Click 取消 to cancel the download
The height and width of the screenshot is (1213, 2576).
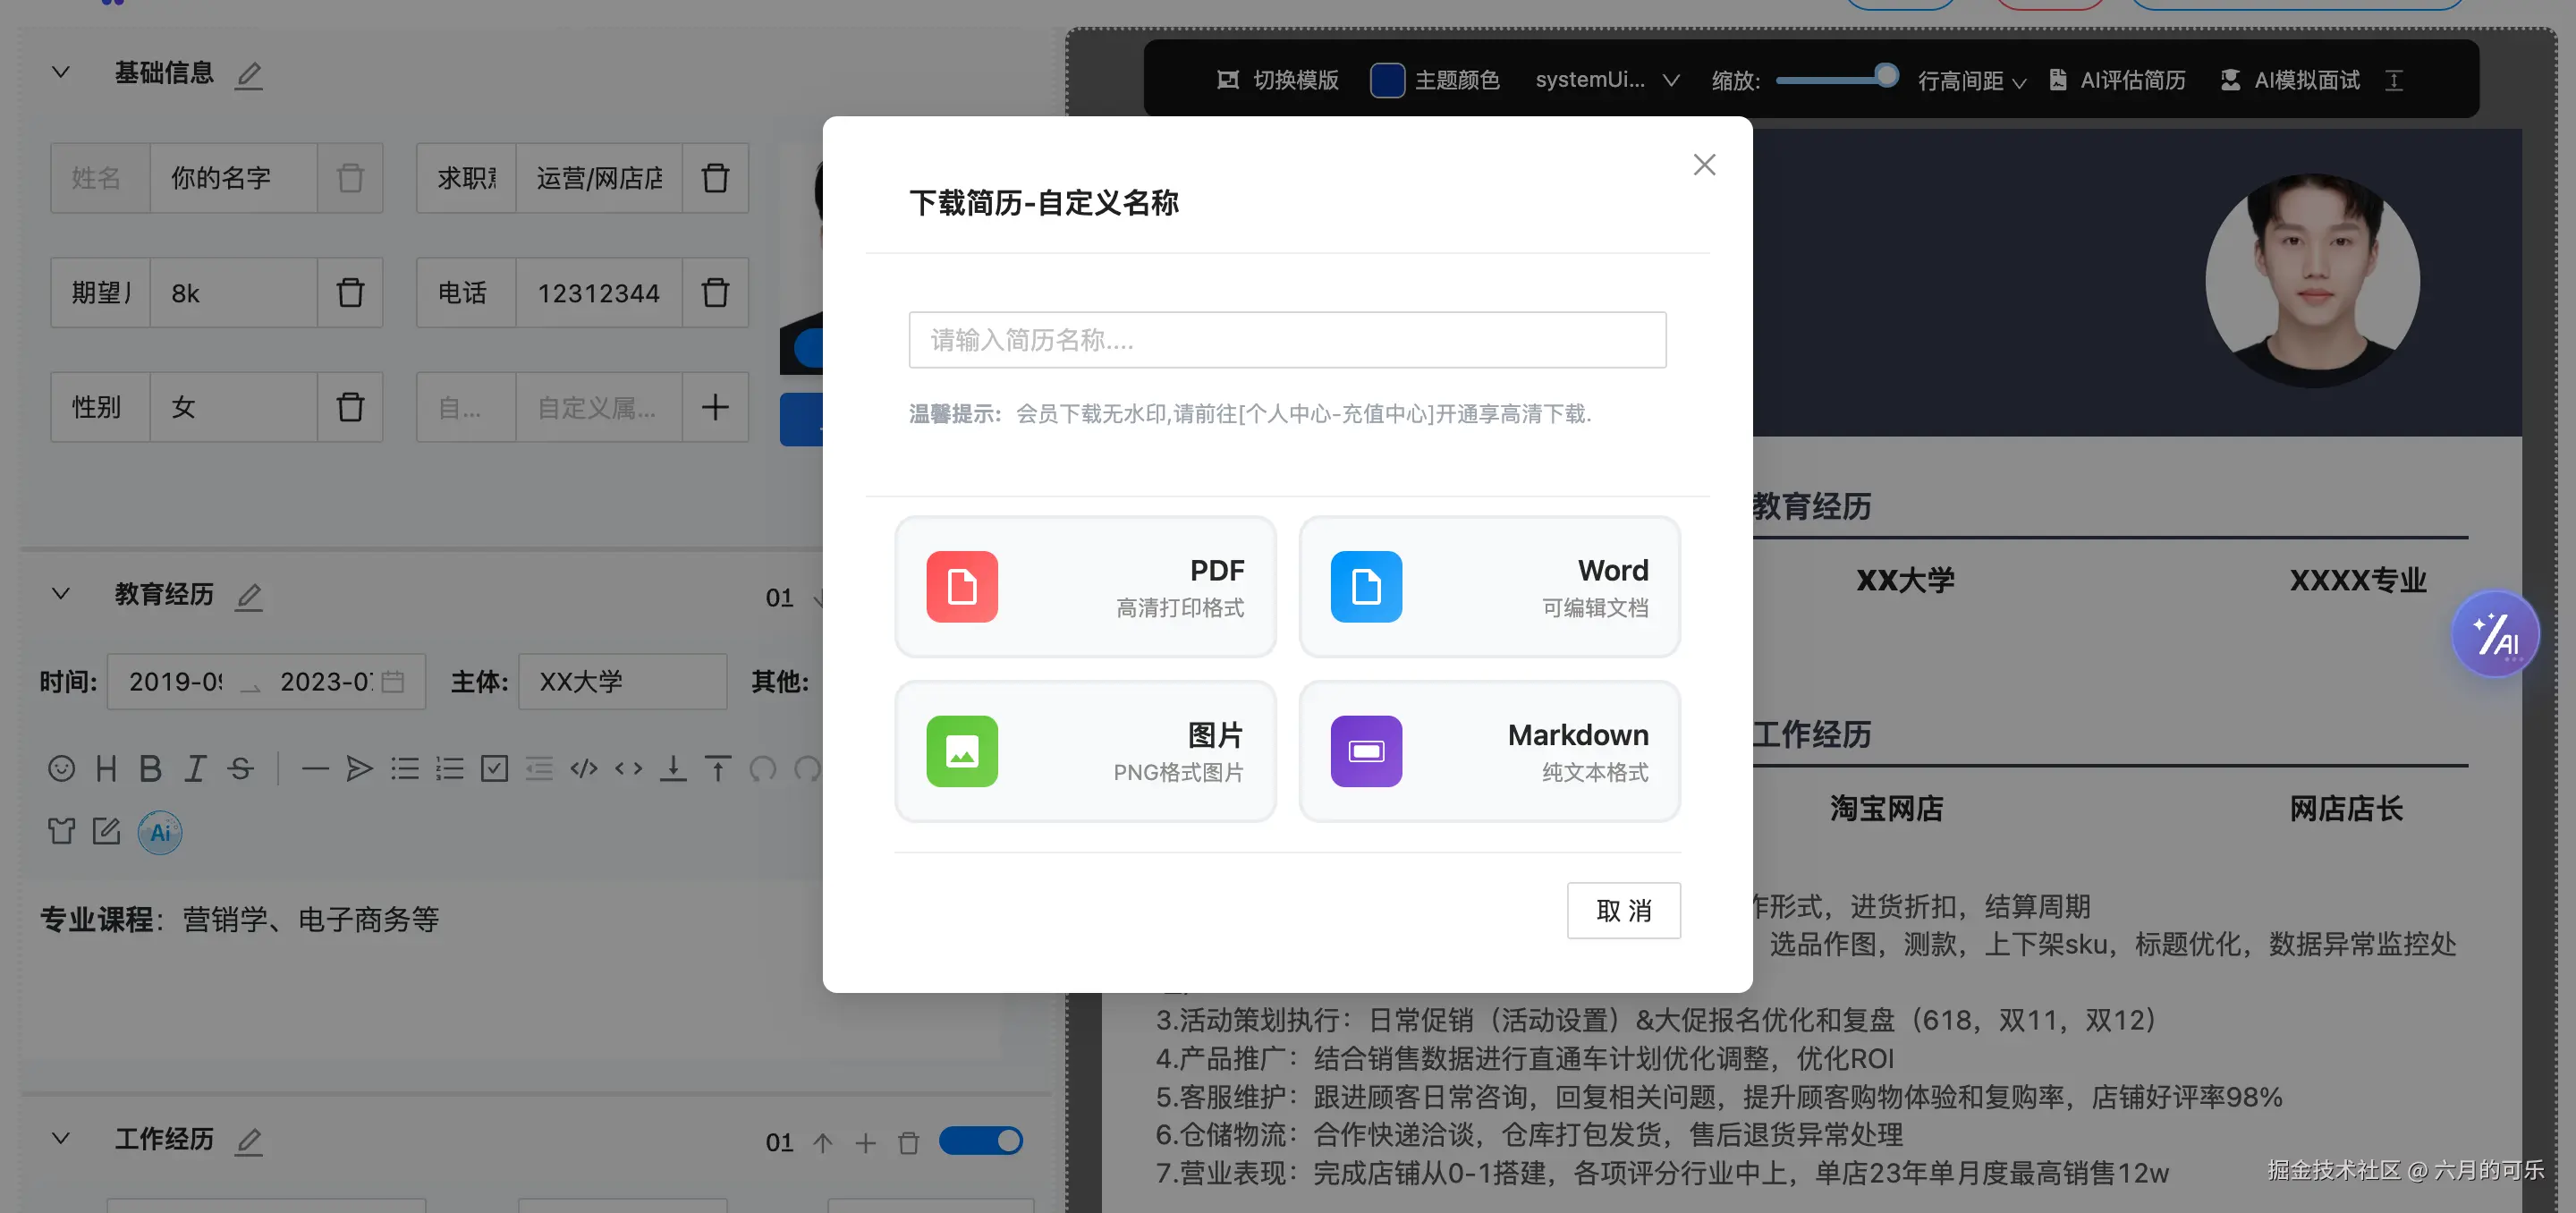click(x=1623, y=911)
